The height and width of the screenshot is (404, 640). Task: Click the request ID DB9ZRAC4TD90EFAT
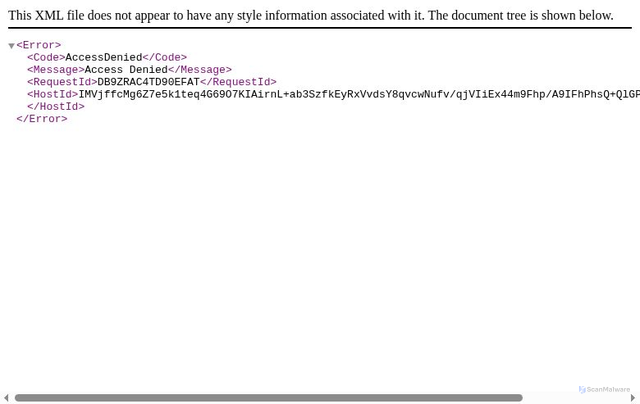[148, 82]
